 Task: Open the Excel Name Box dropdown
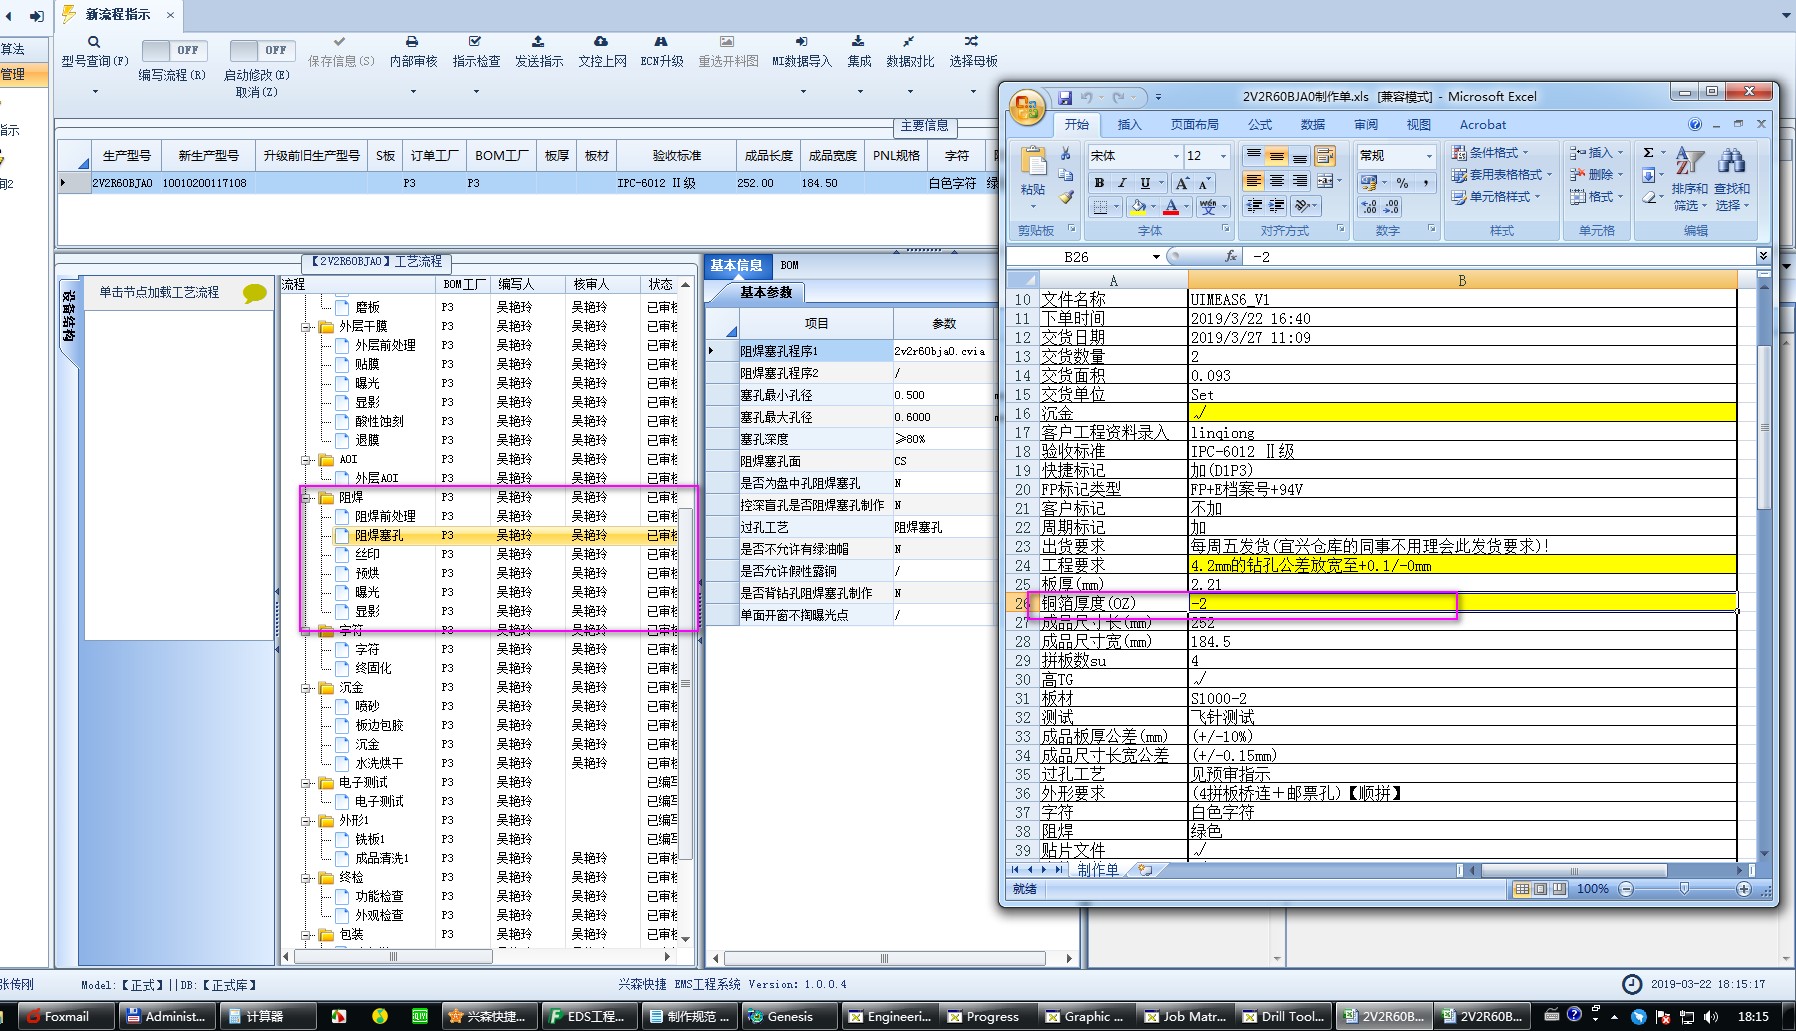(x=1156, y=257)
